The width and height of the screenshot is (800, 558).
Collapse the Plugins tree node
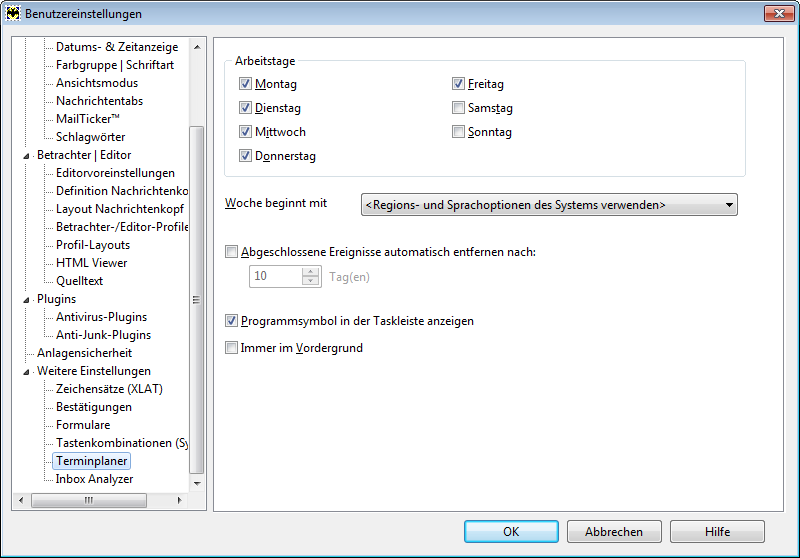click(26, 300)
